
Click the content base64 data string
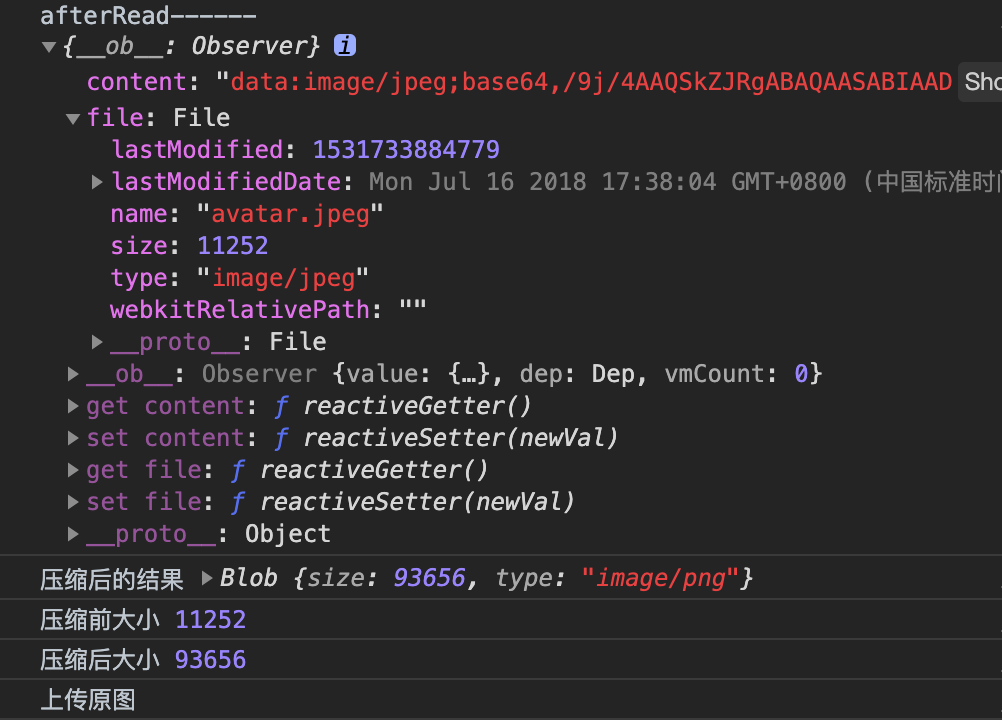[591, 82]
